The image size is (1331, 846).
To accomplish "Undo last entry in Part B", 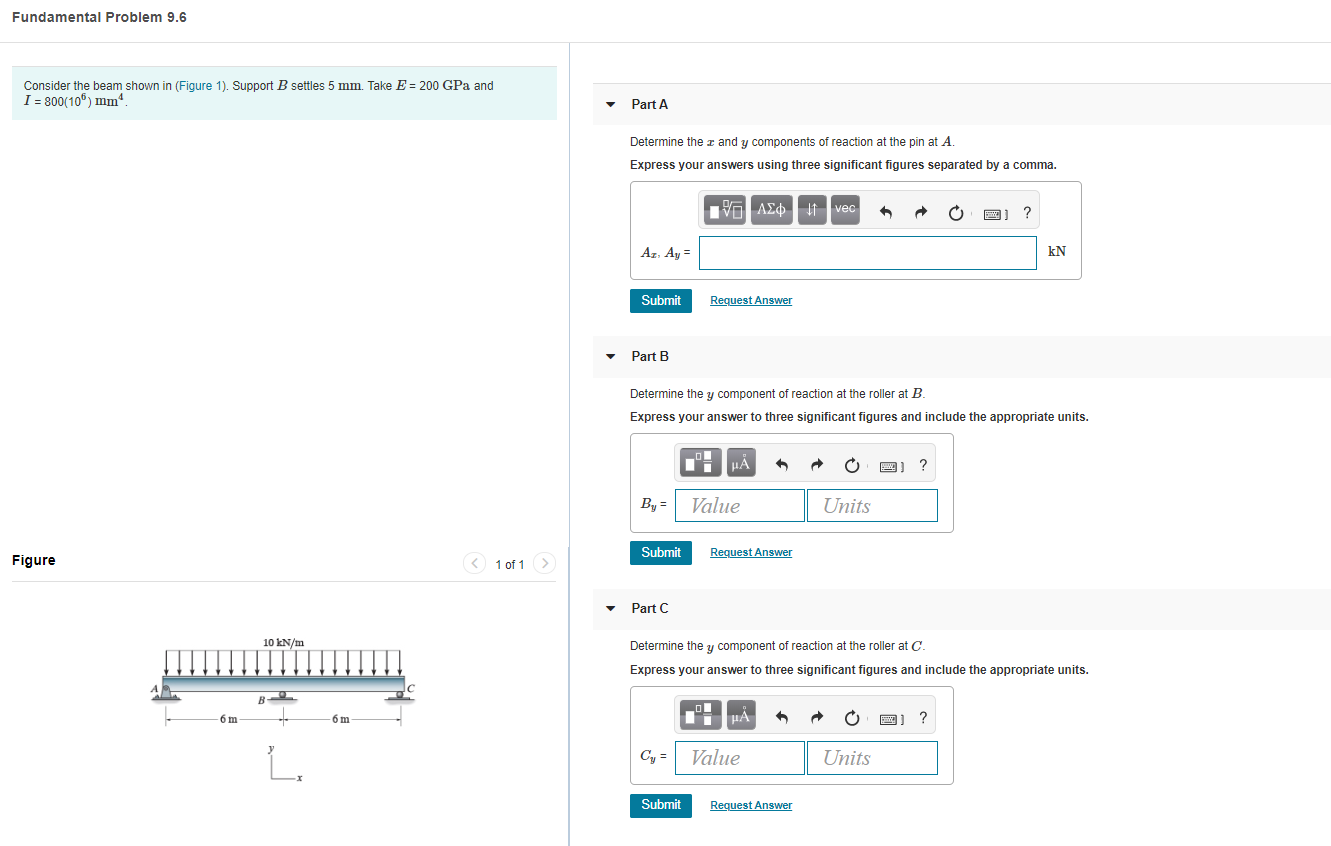I will click(782, 465).
